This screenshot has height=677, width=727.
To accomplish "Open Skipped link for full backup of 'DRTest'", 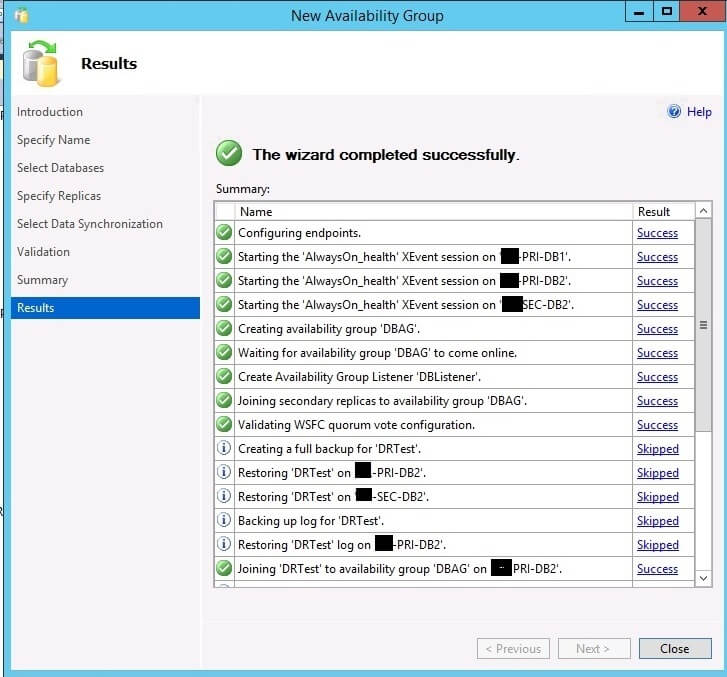I will click(x=657, y=449).
